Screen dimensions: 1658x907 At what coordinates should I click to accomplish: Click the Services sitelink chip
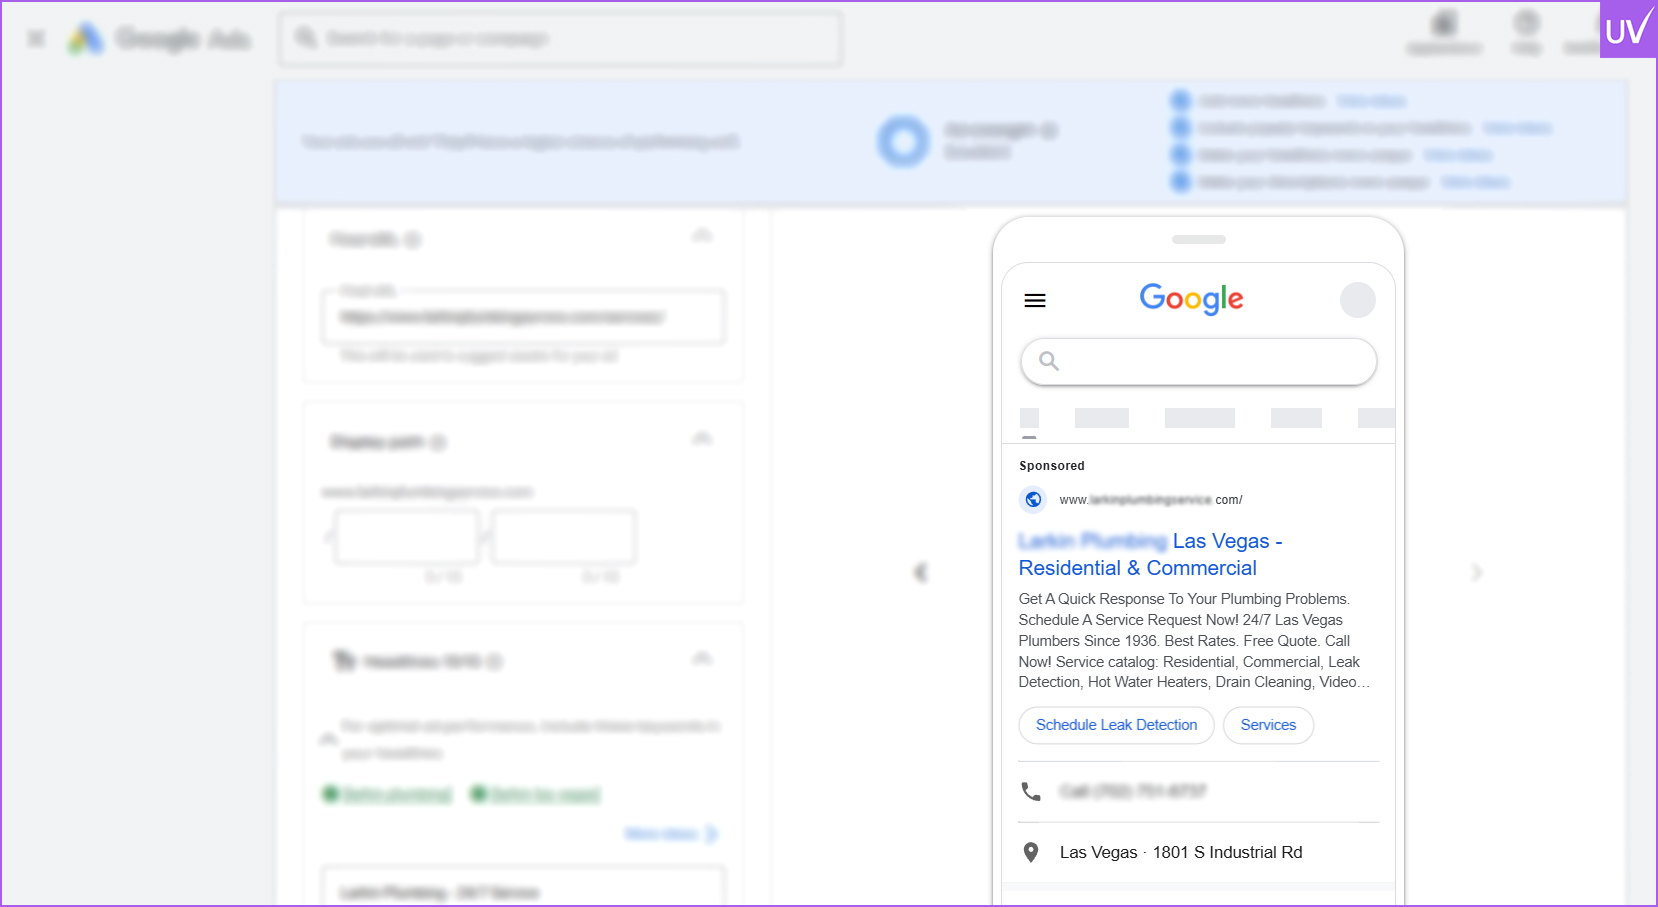(x=1268, y=725)
